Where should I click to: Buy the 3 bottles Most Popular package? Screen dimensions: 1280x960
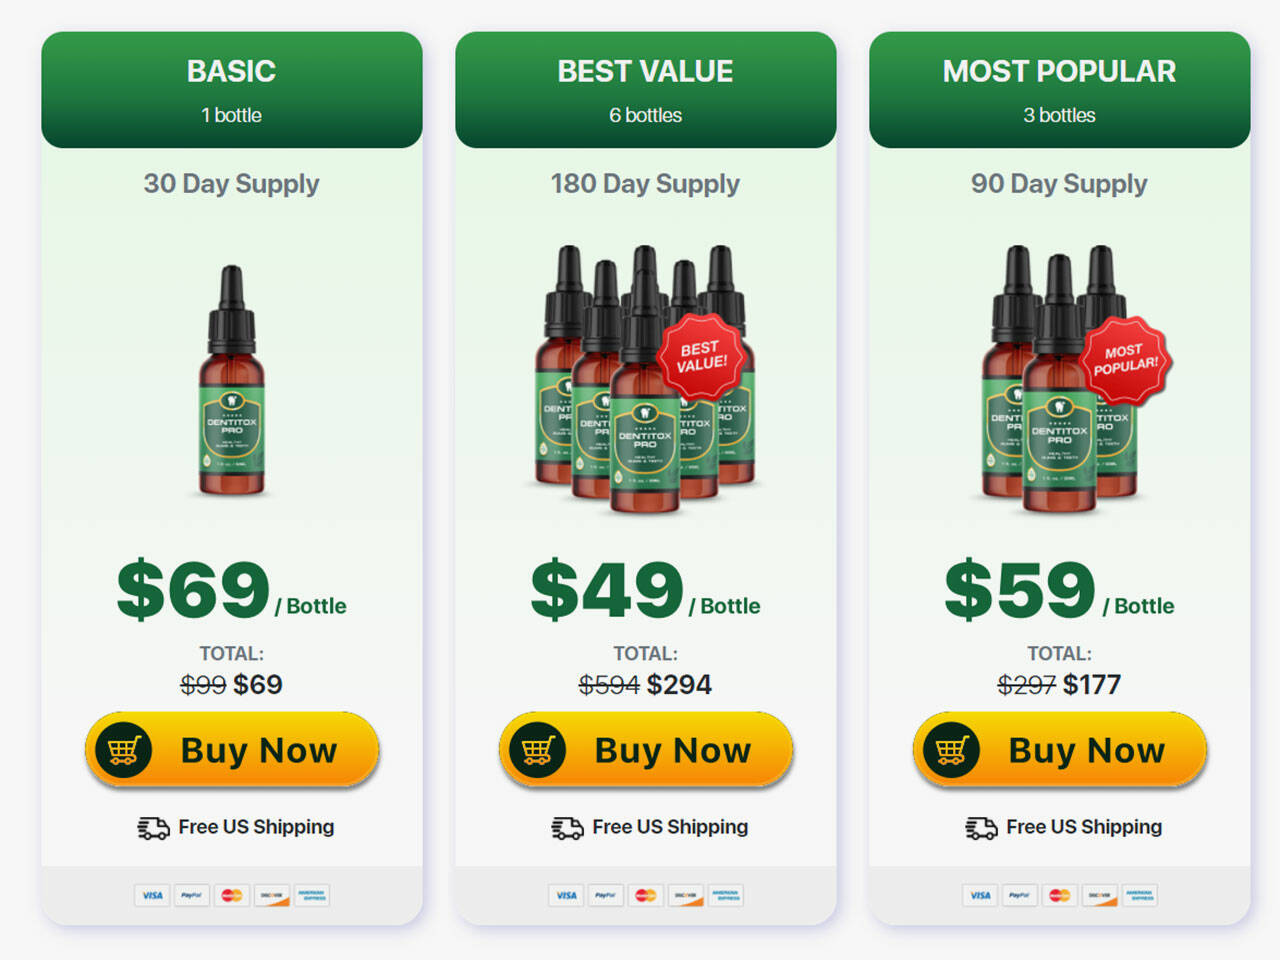(1060, 750)
